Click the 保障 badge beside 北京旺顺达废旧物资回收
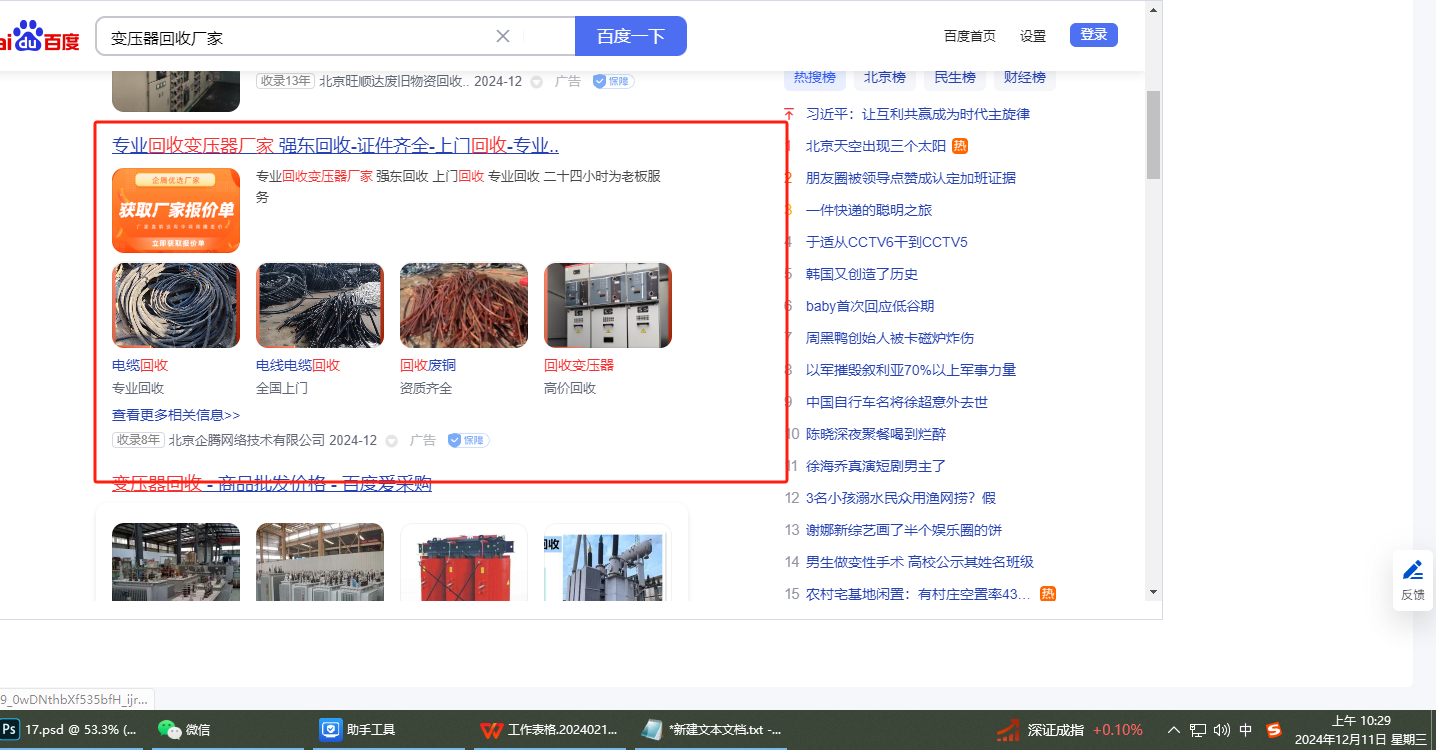The width and height of the screenshot is (1436, 750). pyautogui.click(x=613, y=81)
